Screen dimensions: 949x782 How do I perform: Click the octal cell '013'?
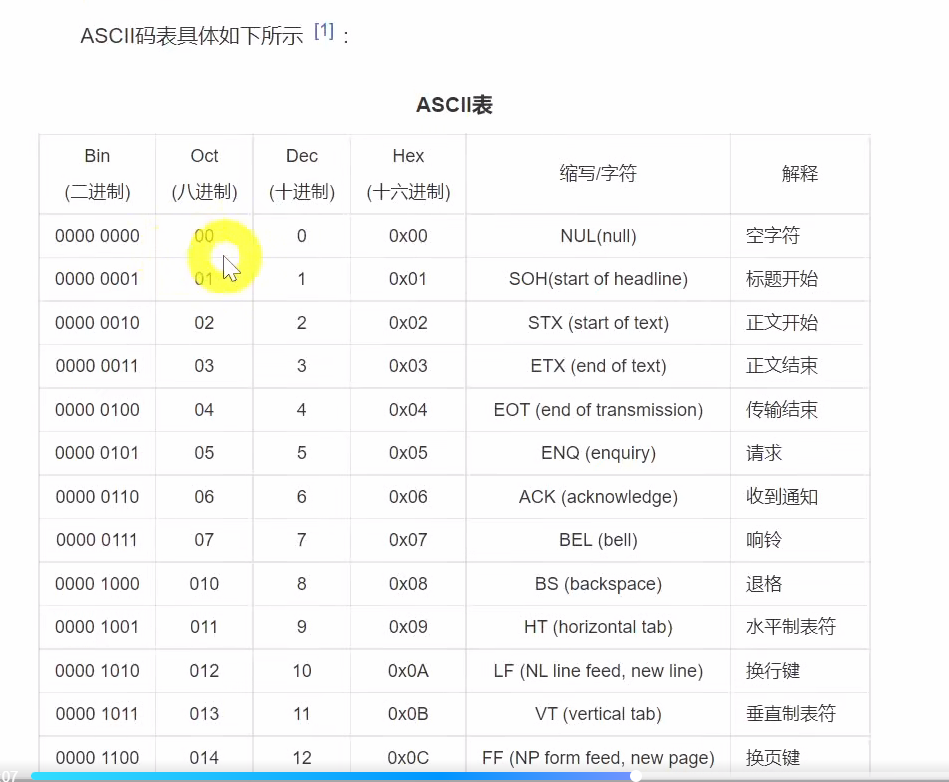click(x=204, y=714)
